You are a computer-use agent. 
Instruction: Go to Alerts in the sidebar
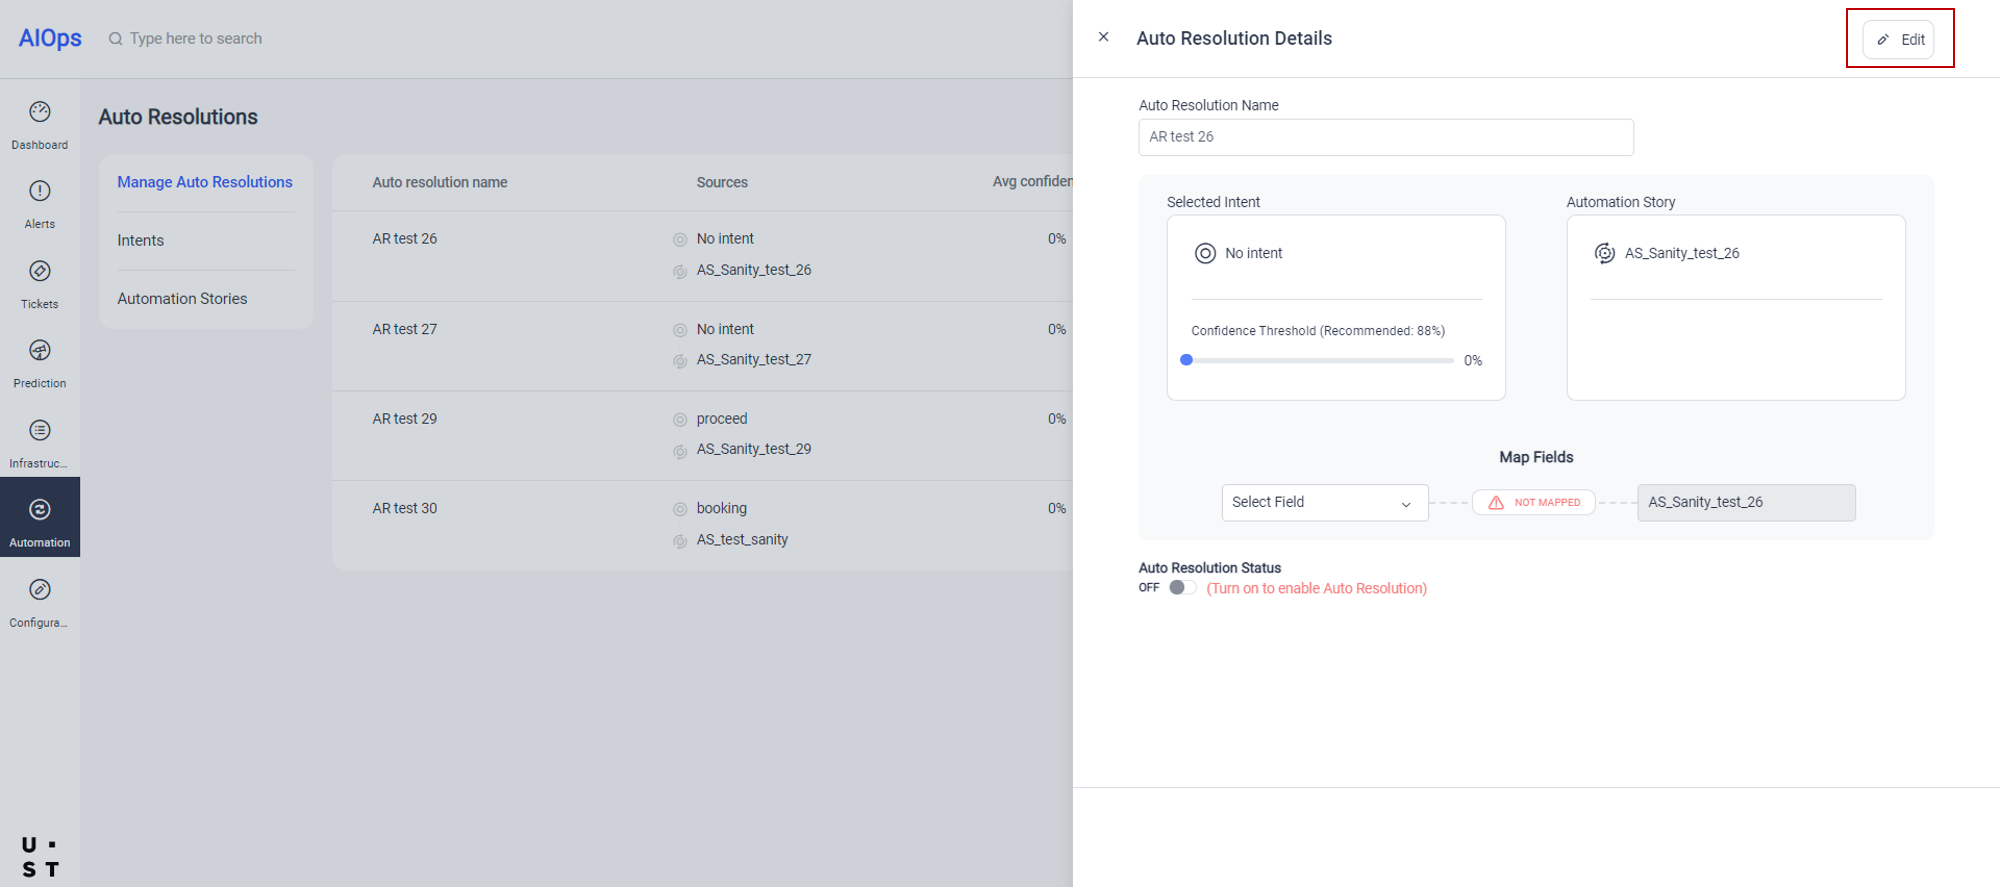tap(40, 203)
